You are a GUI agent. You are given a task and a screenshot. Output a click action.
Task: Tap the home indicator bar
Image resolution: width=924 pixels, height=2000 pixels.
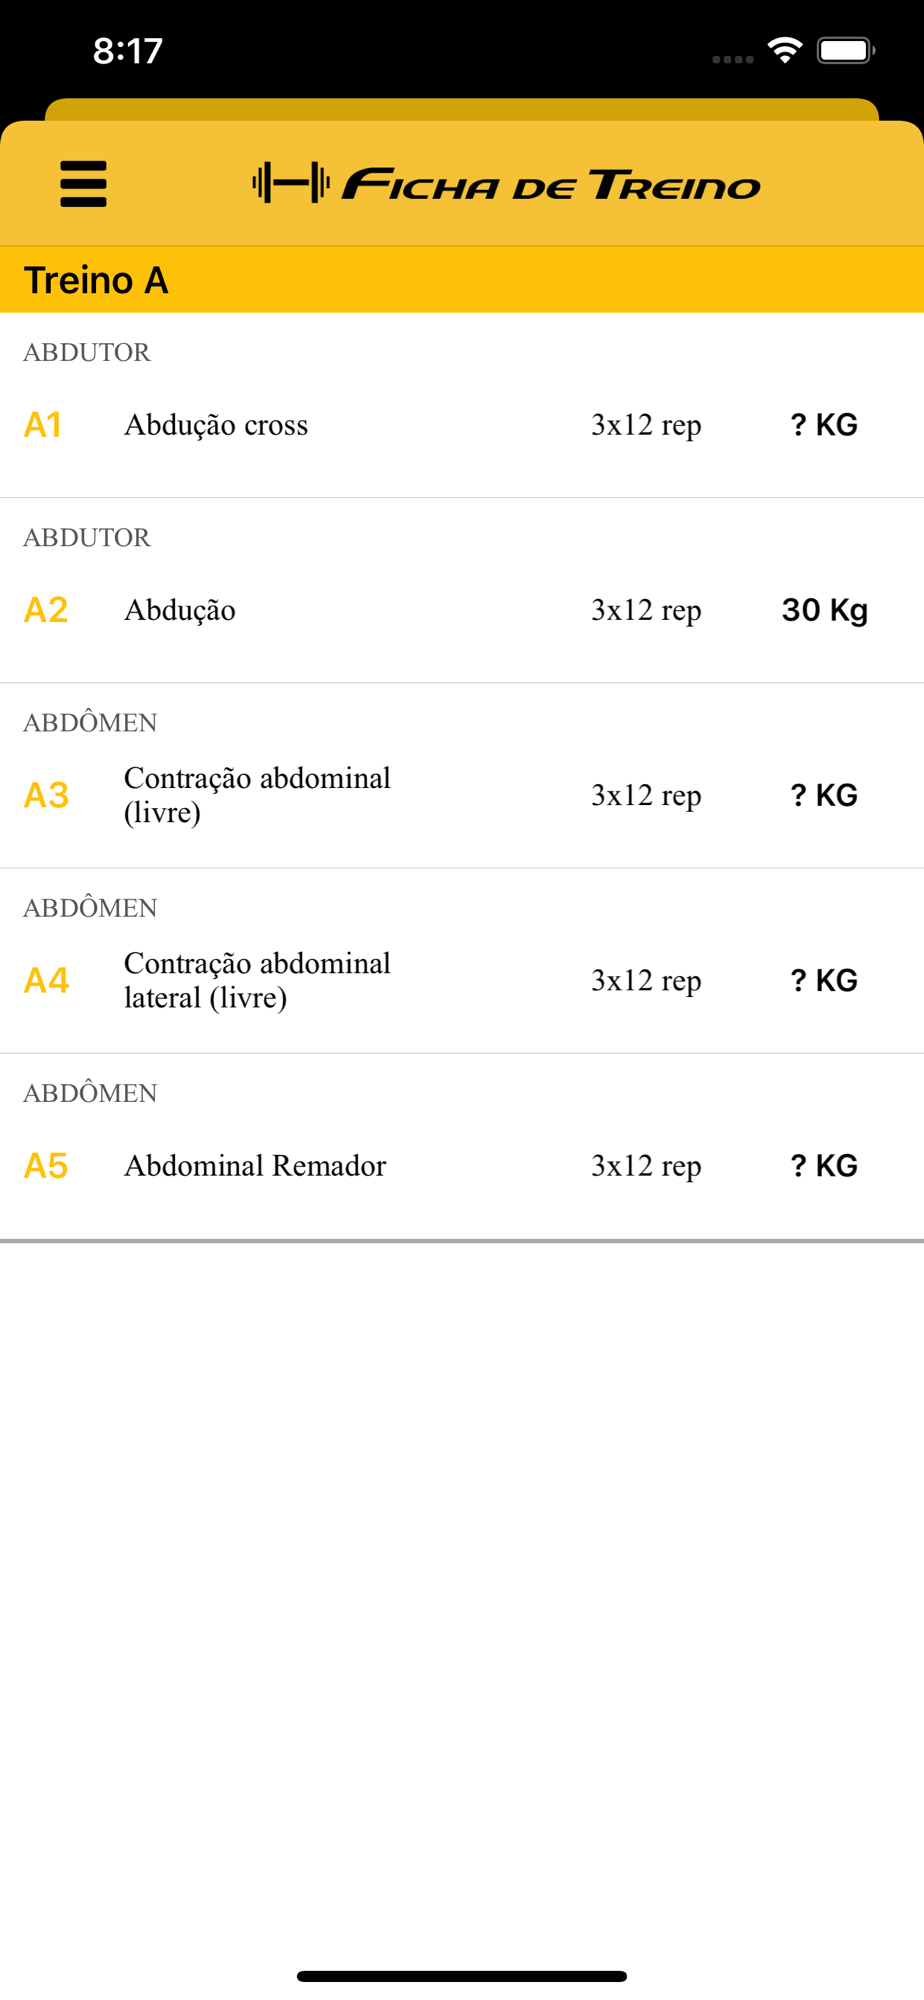(x=462, y=1976)
